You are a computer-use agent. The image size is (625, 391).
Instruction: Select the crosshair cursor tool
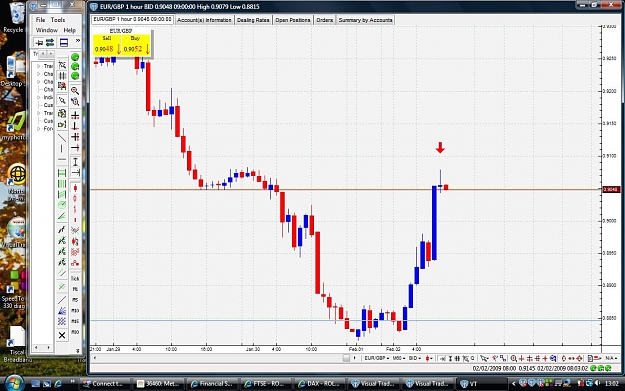tap(75, 116)
